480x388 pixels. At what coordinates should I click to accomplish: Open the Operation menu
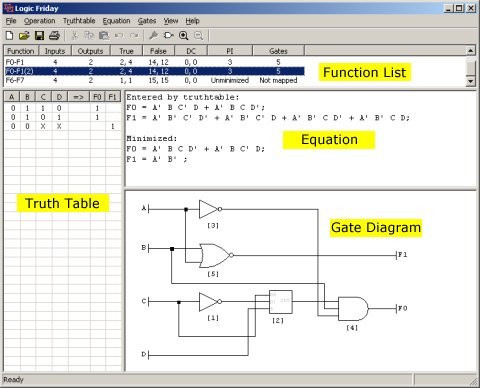39,21
